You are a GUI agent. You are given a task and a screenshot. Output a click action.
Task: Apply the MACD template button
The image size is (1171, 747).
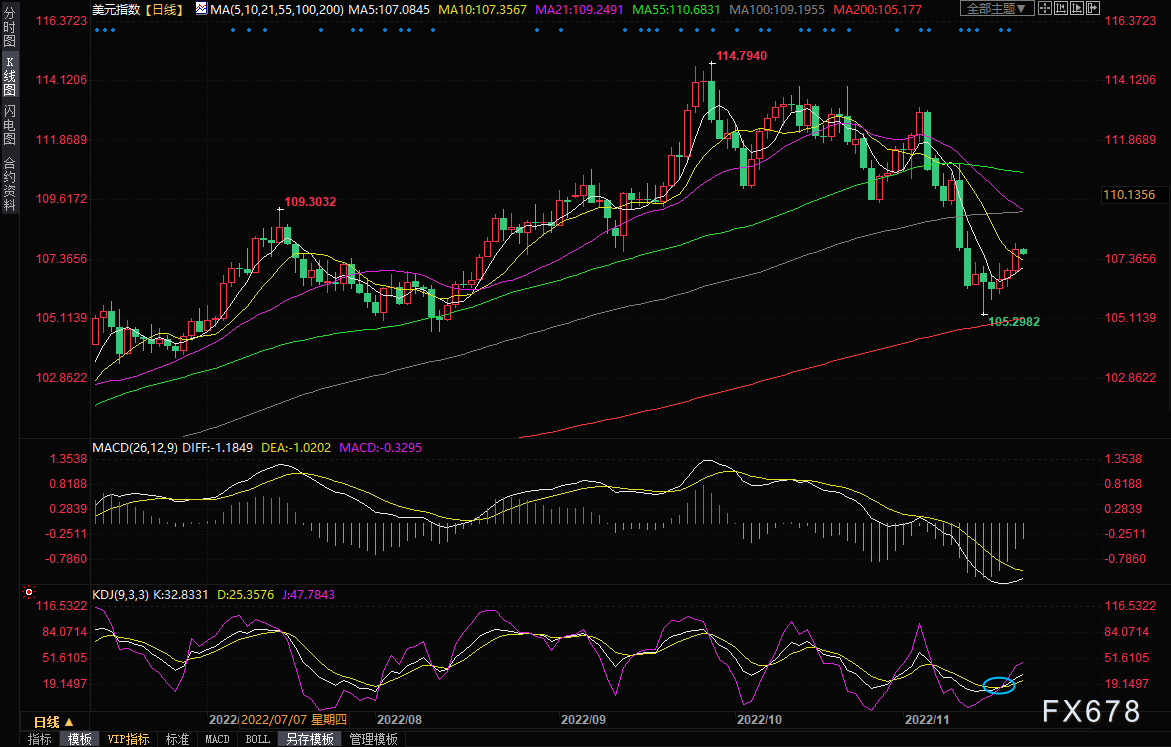(x=217, y=739)
